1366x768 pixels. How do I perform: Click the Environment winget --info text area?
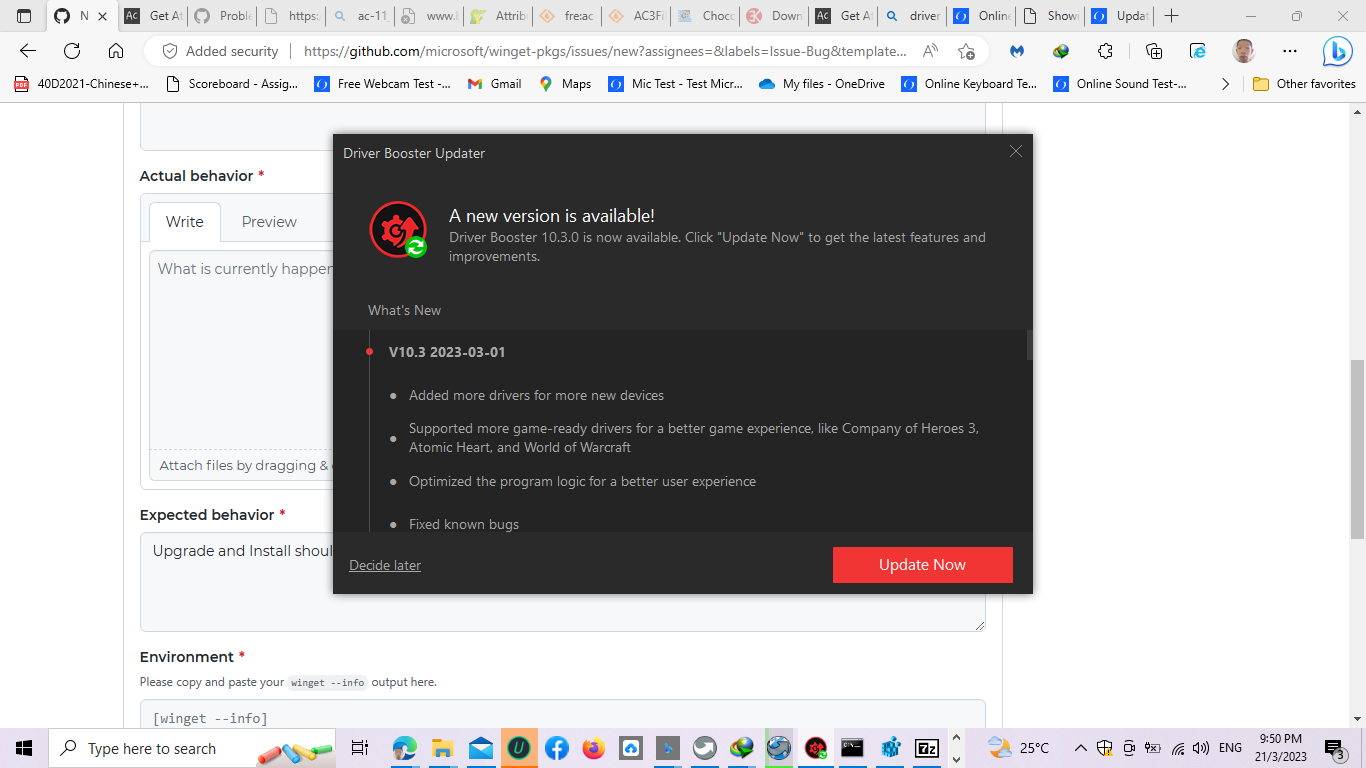[562, 714]
